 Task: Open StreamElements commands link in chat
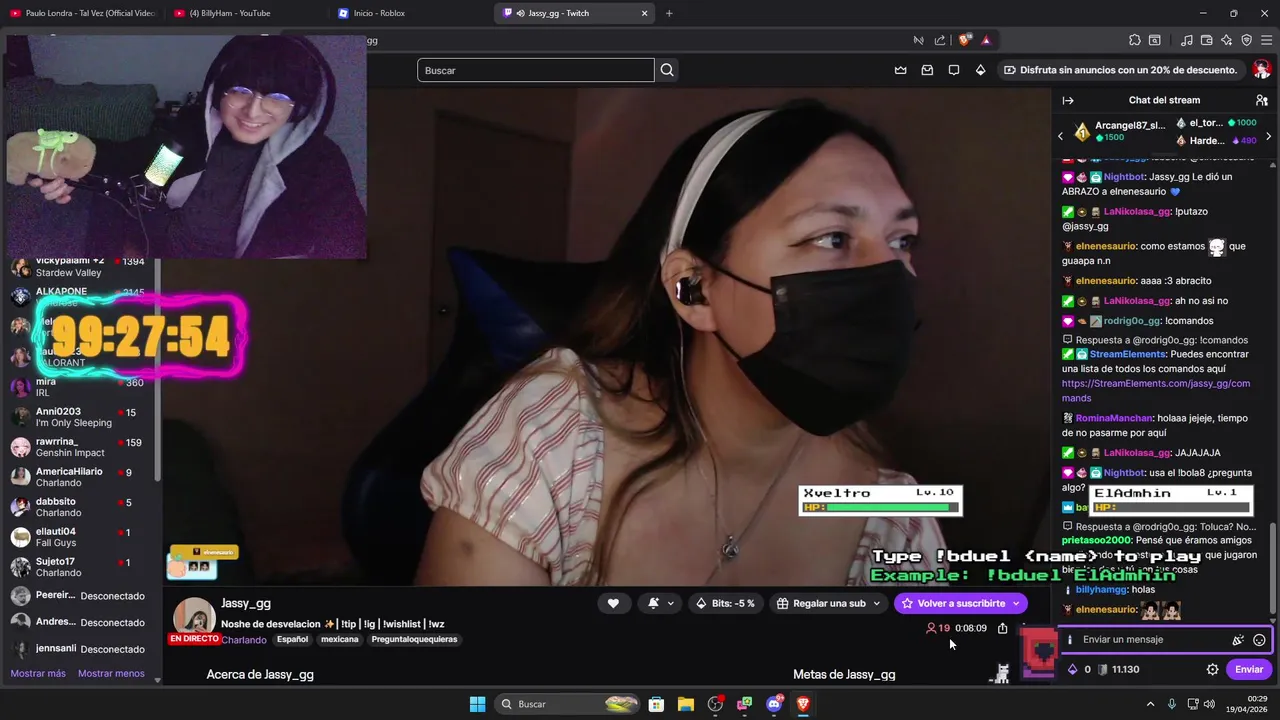point(1156,391)
